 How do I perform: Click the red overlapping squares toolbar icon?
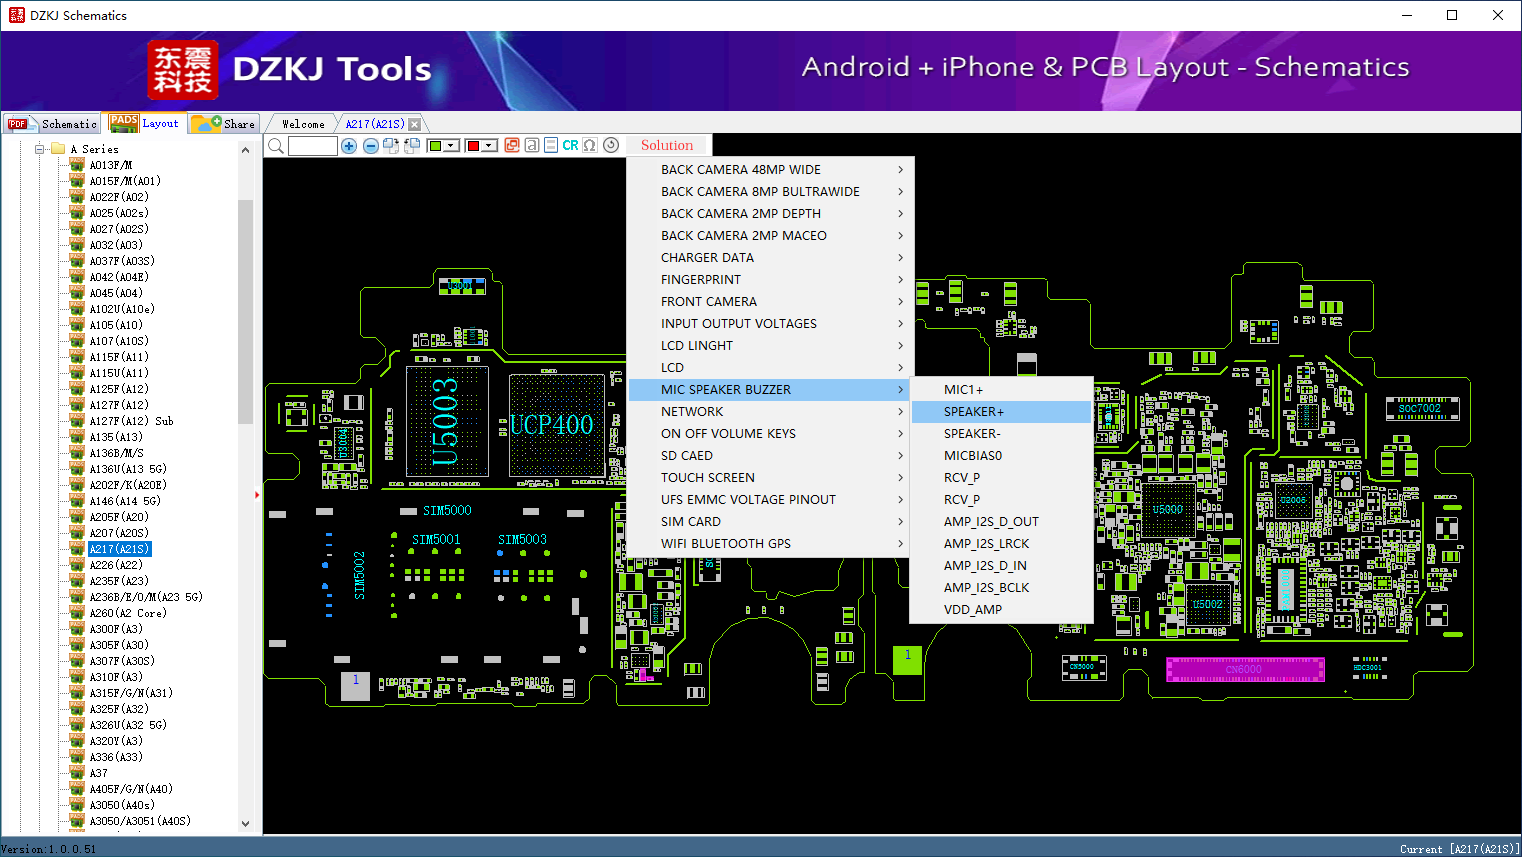click(512, 145)
